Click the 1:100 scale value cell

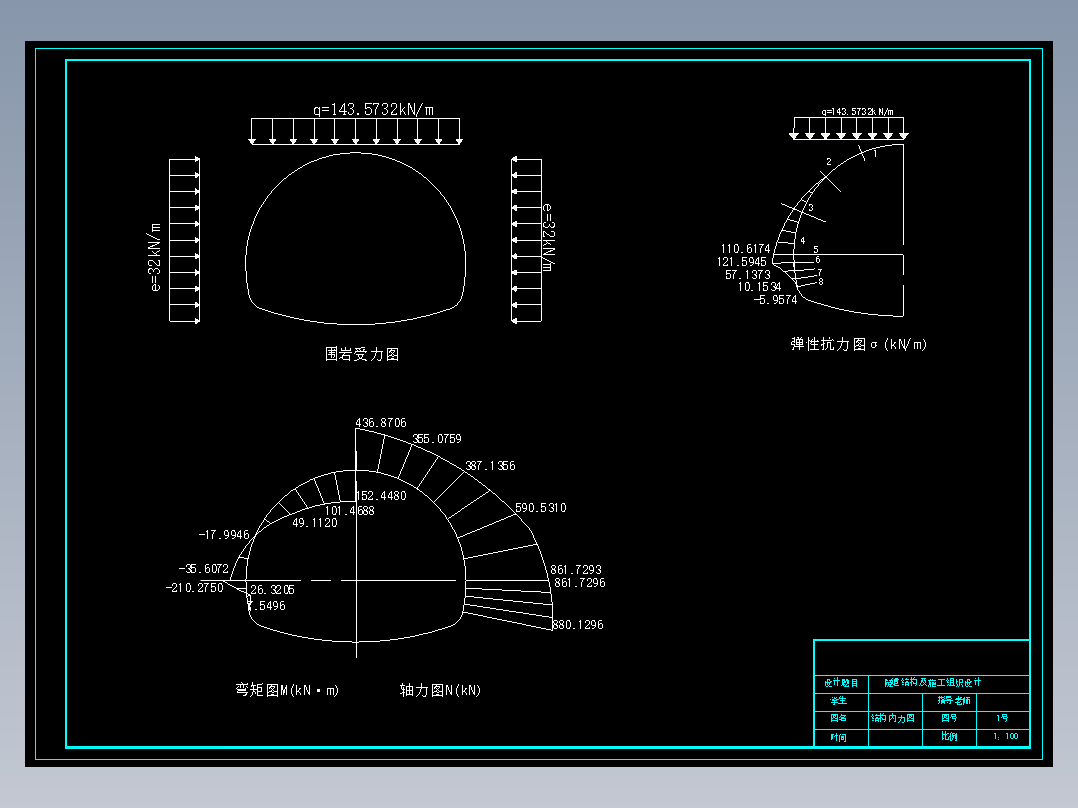1005,737
